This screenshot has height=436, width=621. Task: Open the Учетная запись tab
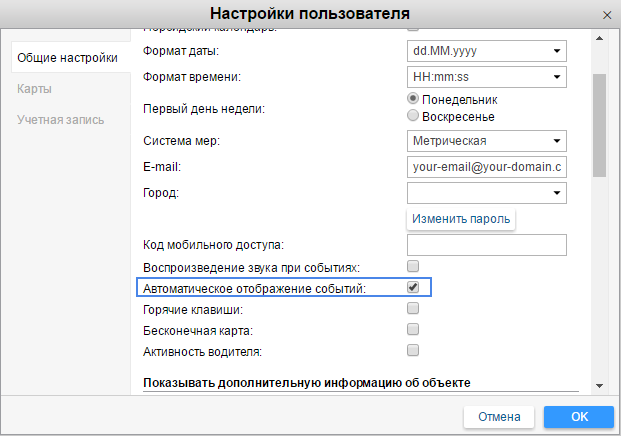(x=60, y=120)
